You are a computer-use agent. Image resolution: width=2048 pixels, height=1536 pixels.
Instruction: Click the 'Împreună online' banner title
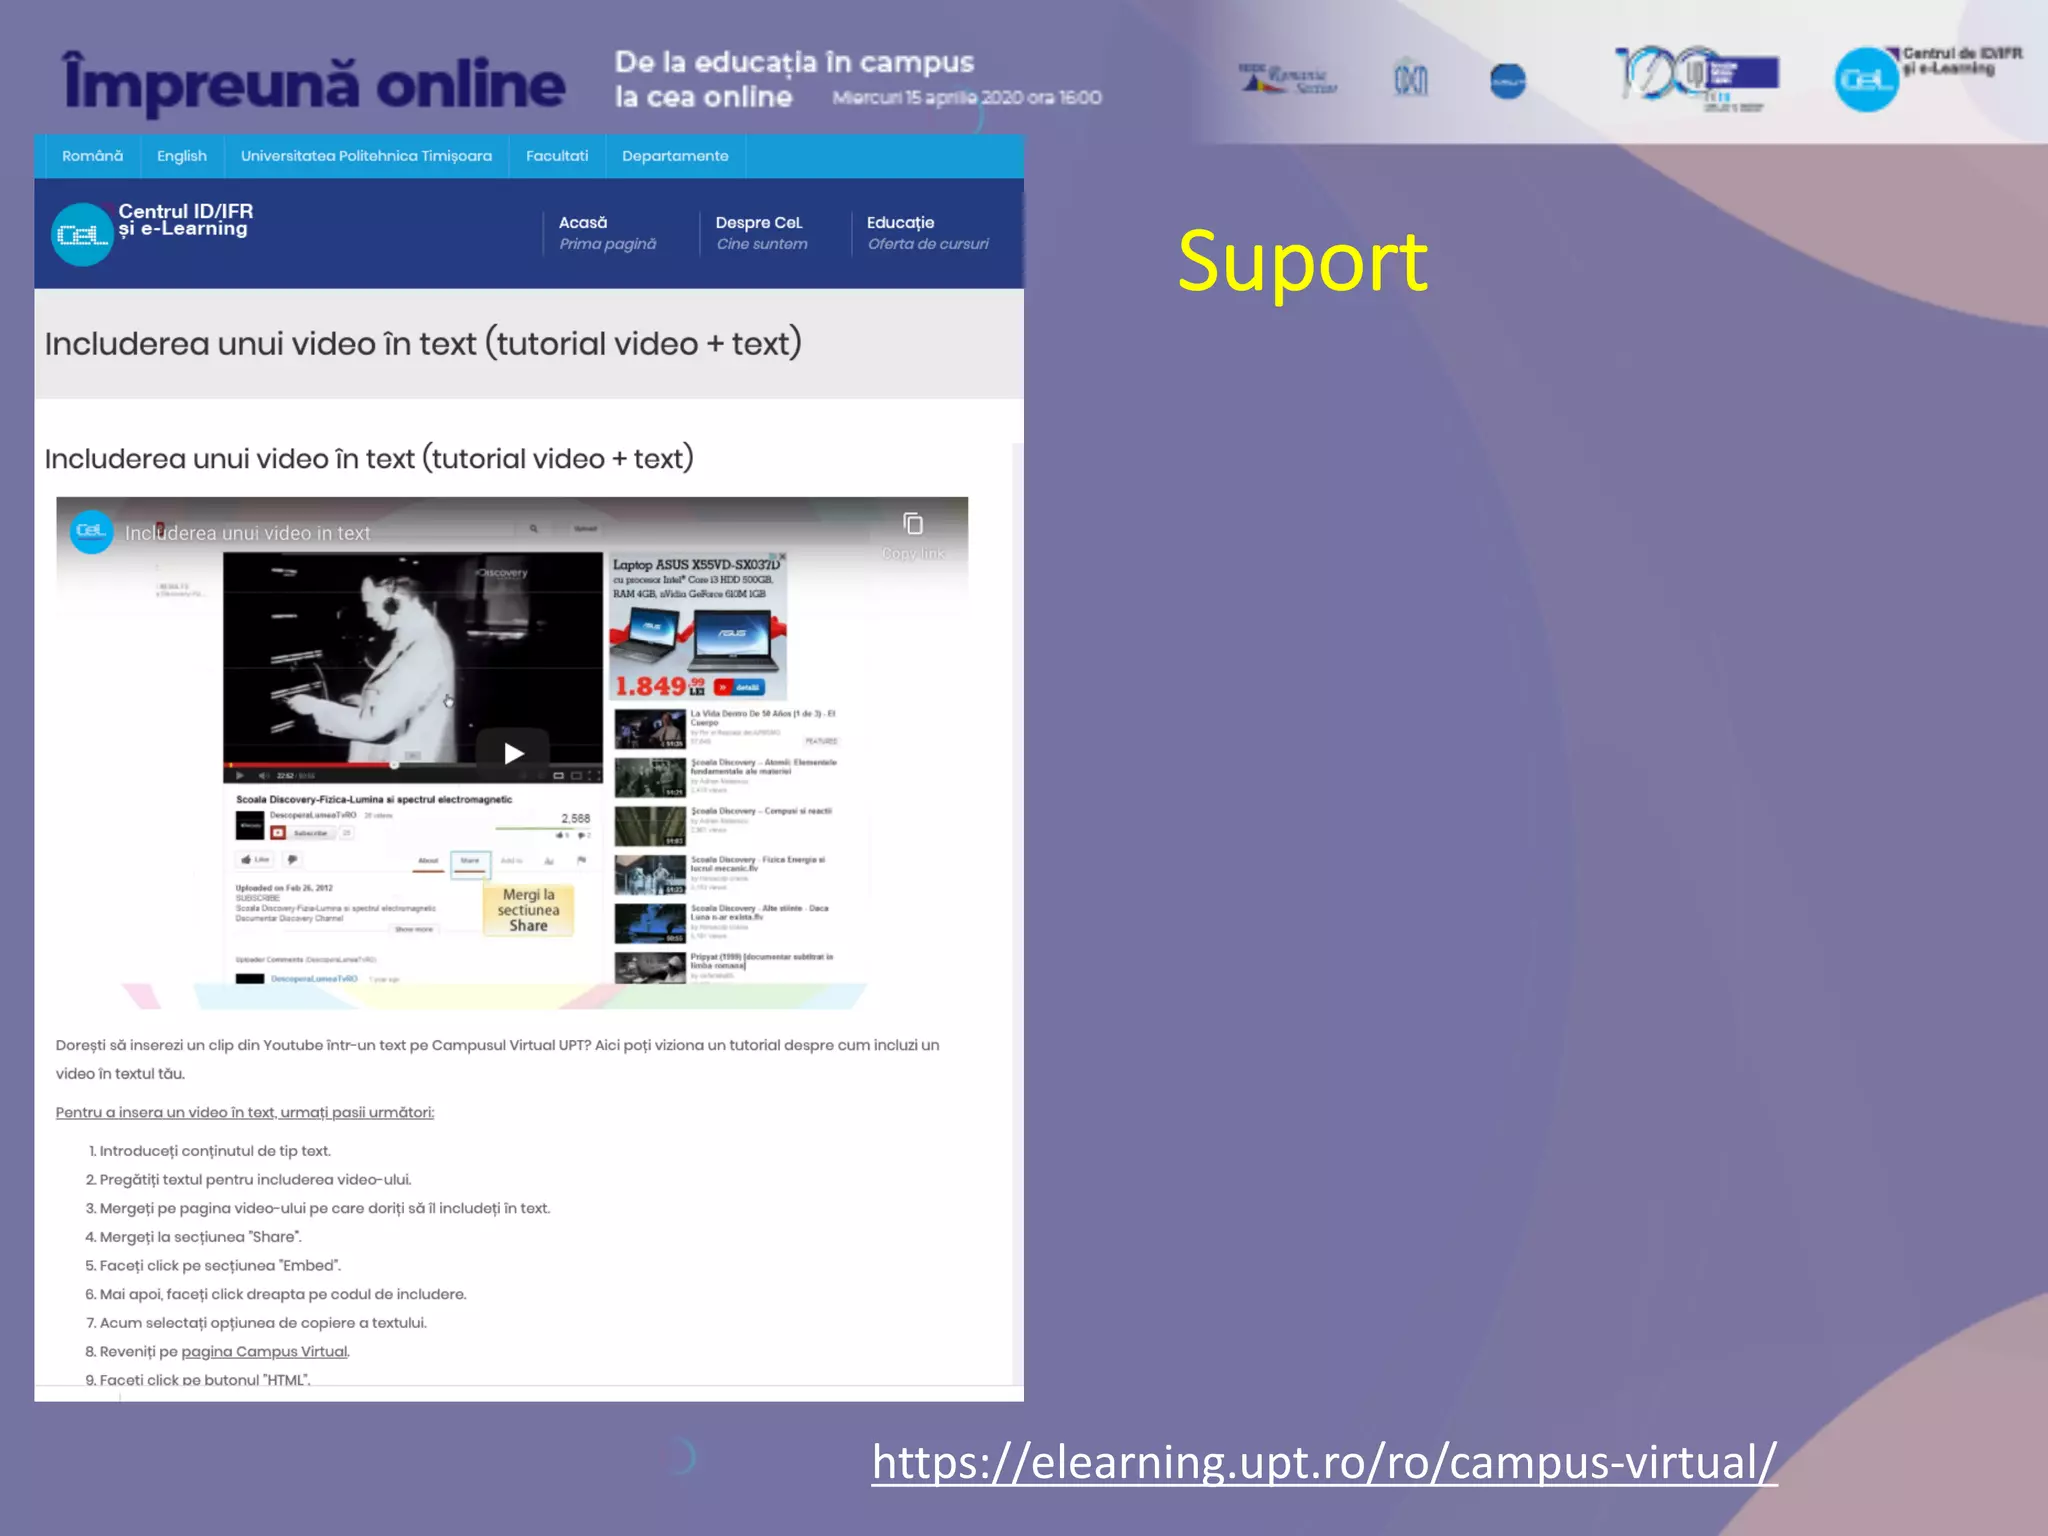pos(314,84)
